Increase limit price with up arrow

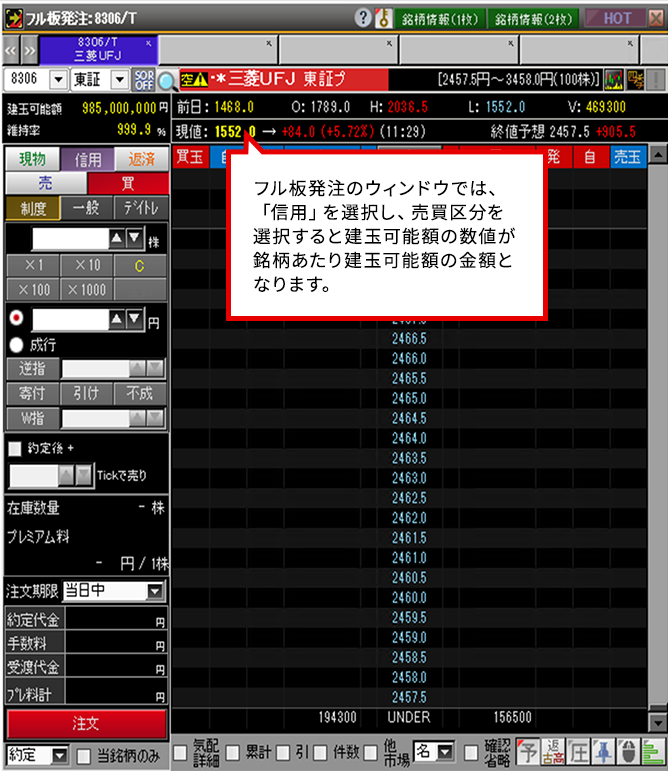[116, 320]
